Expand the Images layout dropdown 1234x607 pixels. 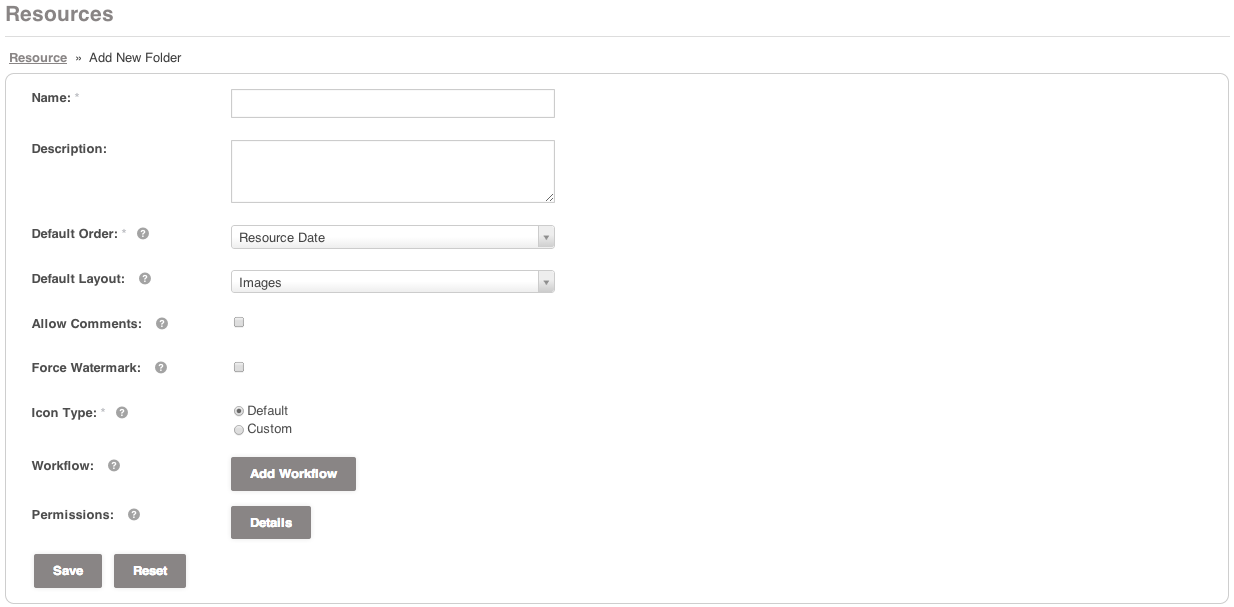pos(392,282)
